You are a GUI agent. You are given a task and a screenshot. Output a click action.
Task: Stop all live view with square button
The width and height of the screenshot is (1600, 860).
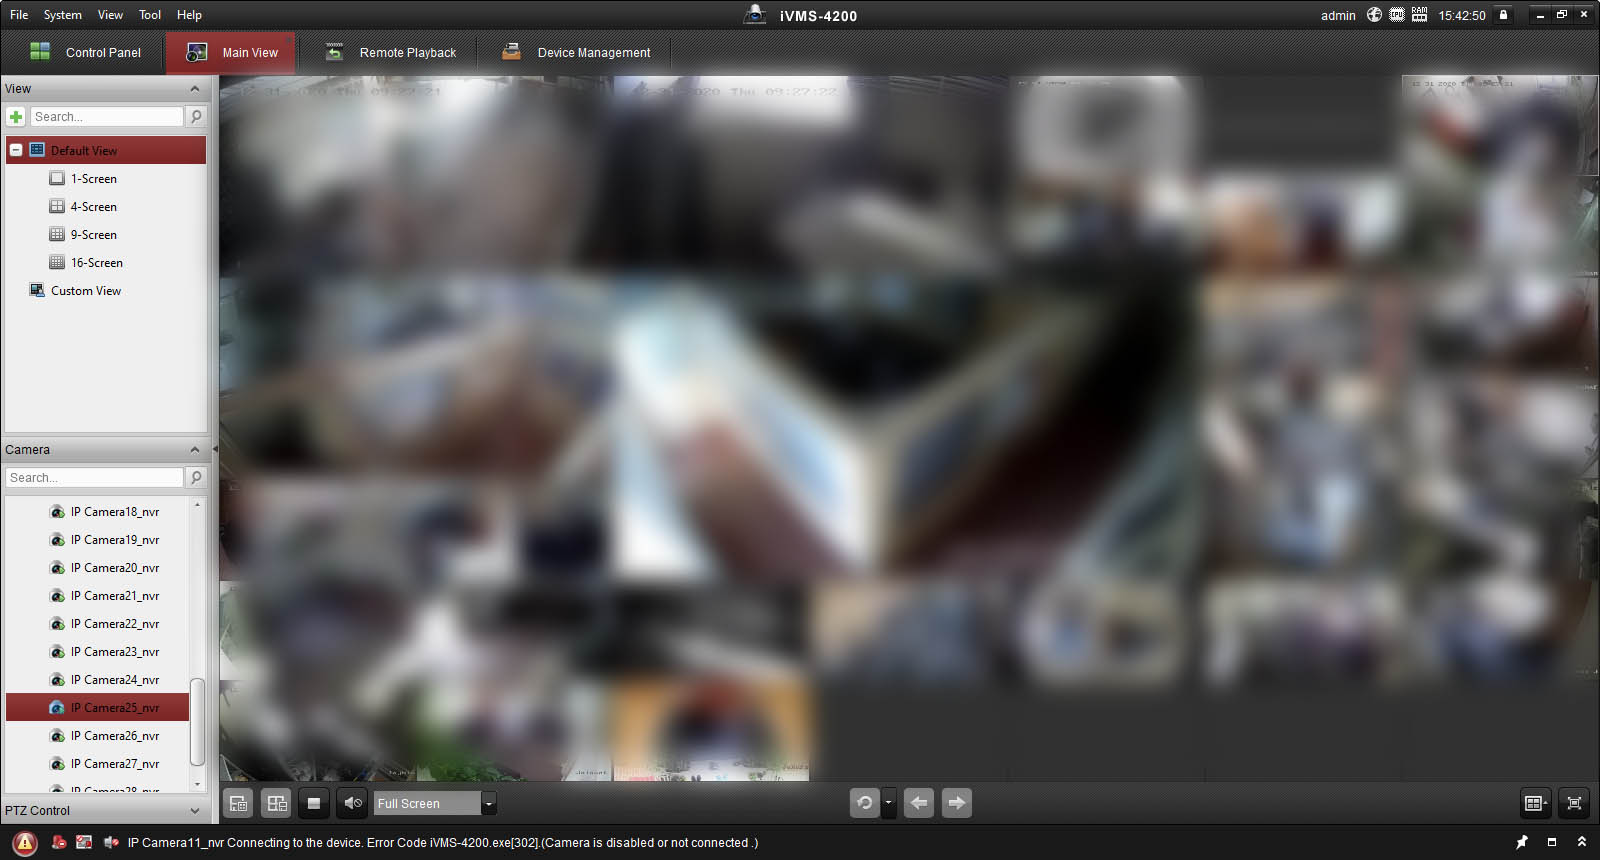[x=314, y=803]
